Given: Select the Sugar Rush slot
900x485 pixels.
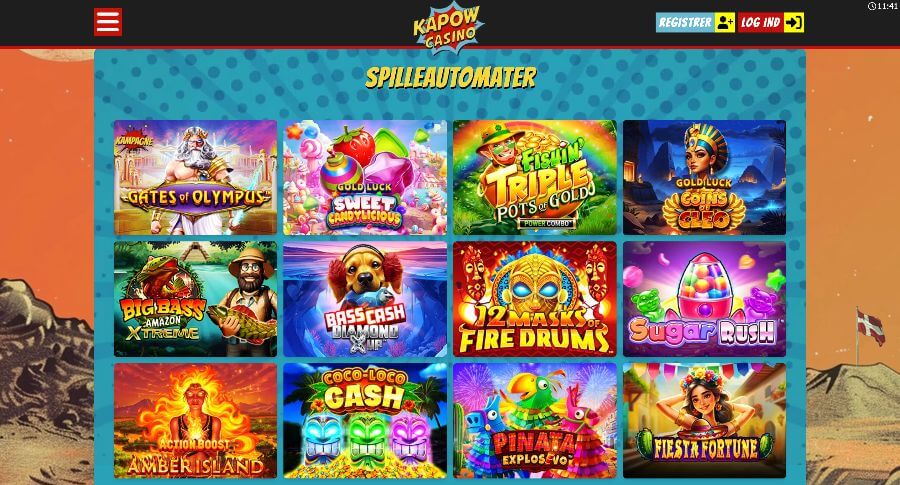Looking at the screenshot, I should coord(704,299).
